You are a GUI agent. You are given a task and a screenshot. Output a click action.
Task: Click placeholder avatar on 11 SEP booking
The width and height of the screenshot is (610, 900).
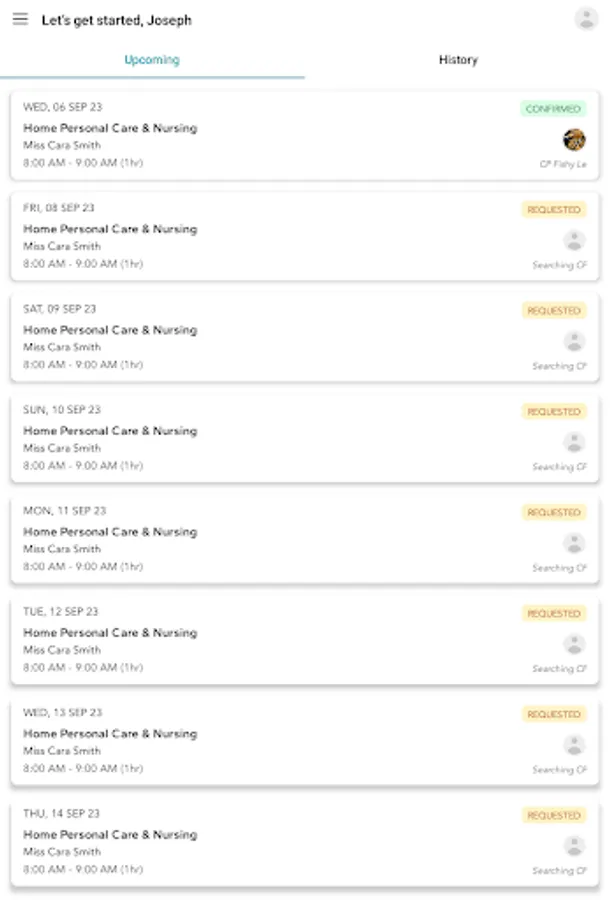pyautogui.click(x=574, y=543)
